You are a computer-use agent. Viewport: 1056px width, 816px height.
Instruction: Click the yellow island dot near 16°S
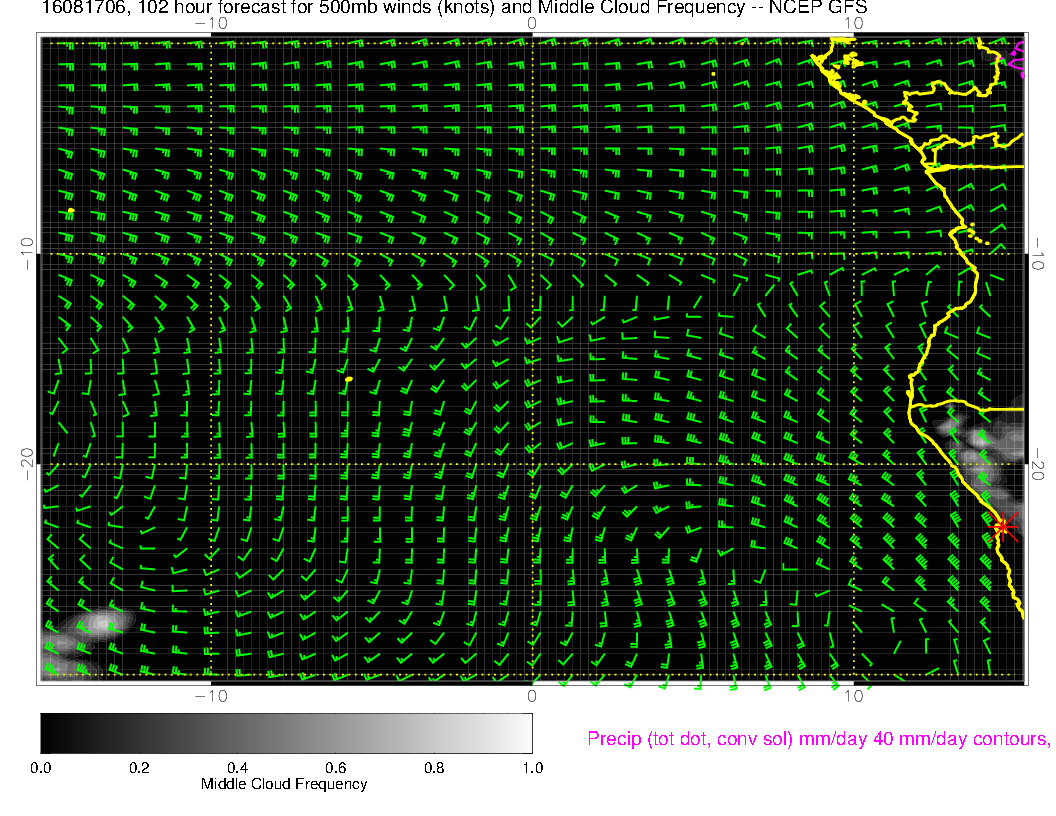click(348, 379)
